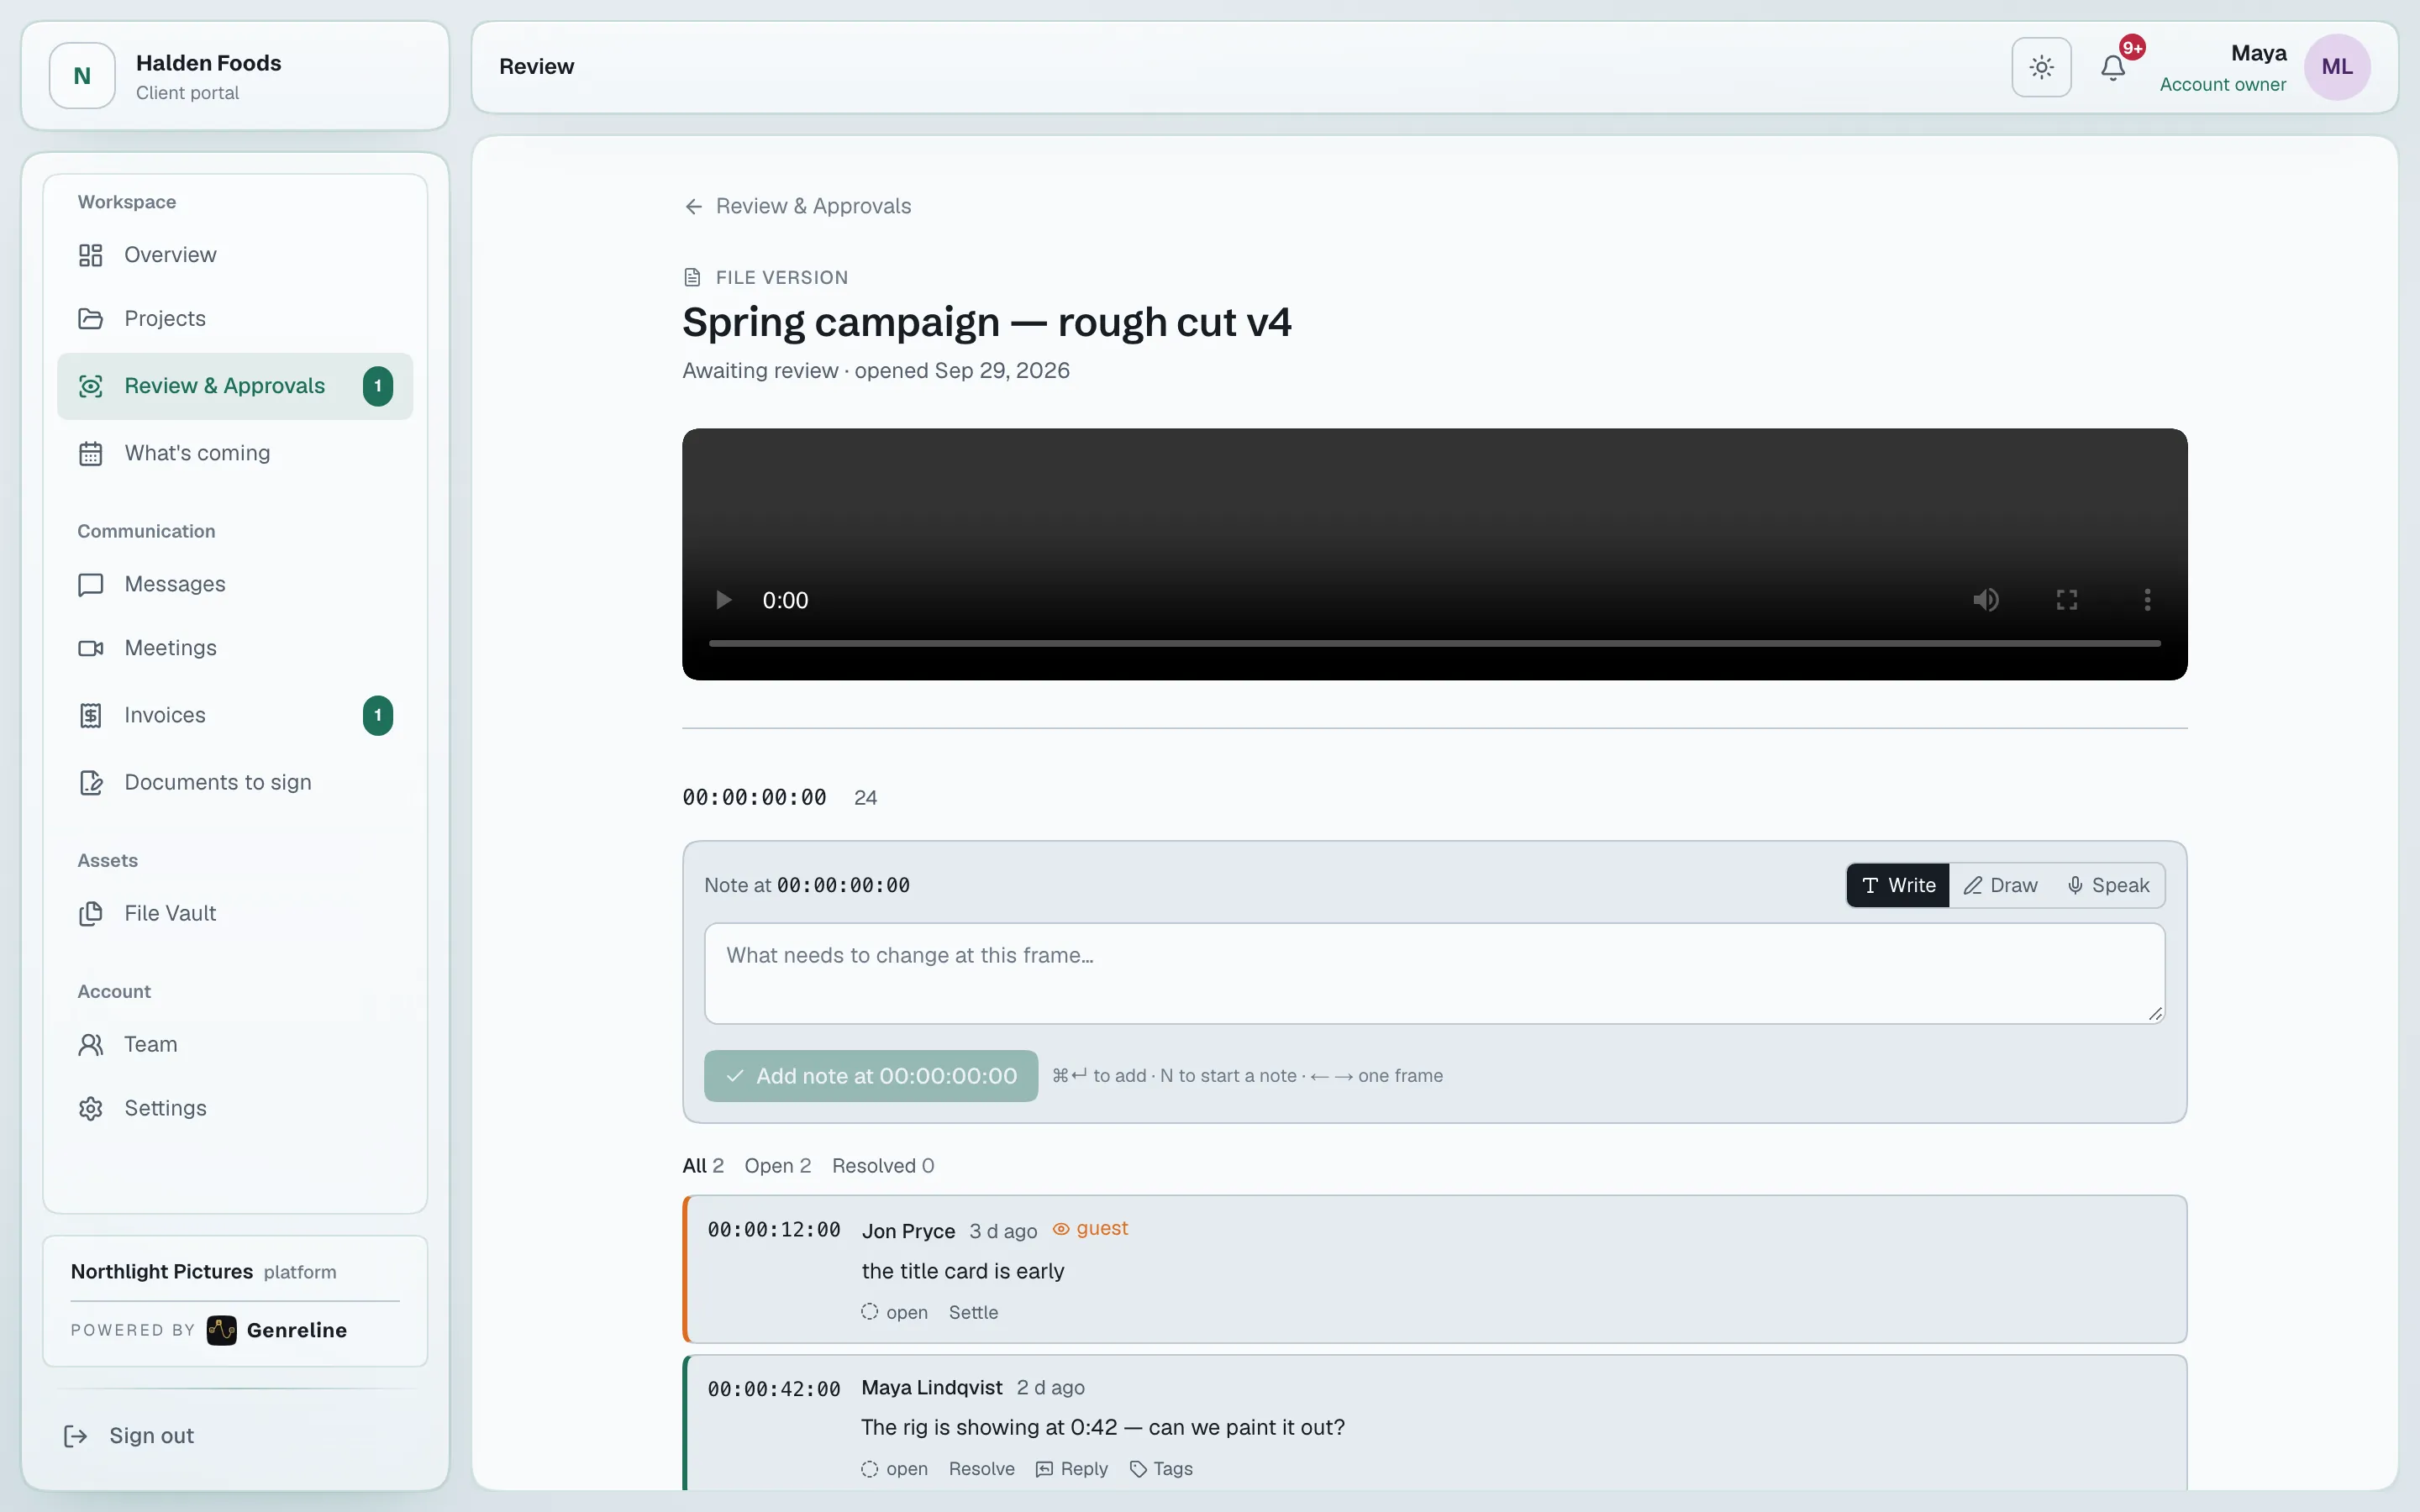This screenshot has height=1512, width=2420.
Task: Mute the video volume
Action: click(x=1986, y=600)
